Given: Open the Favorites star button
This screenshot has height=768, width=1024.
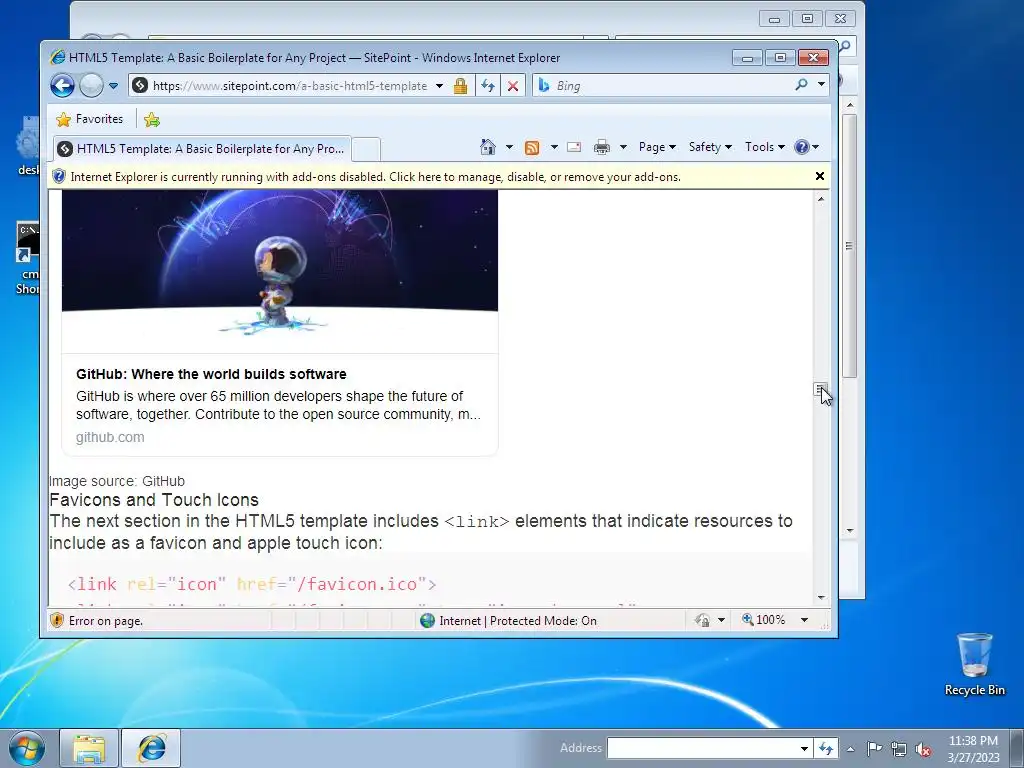Looking at the screenshot, I should (89, 119).
